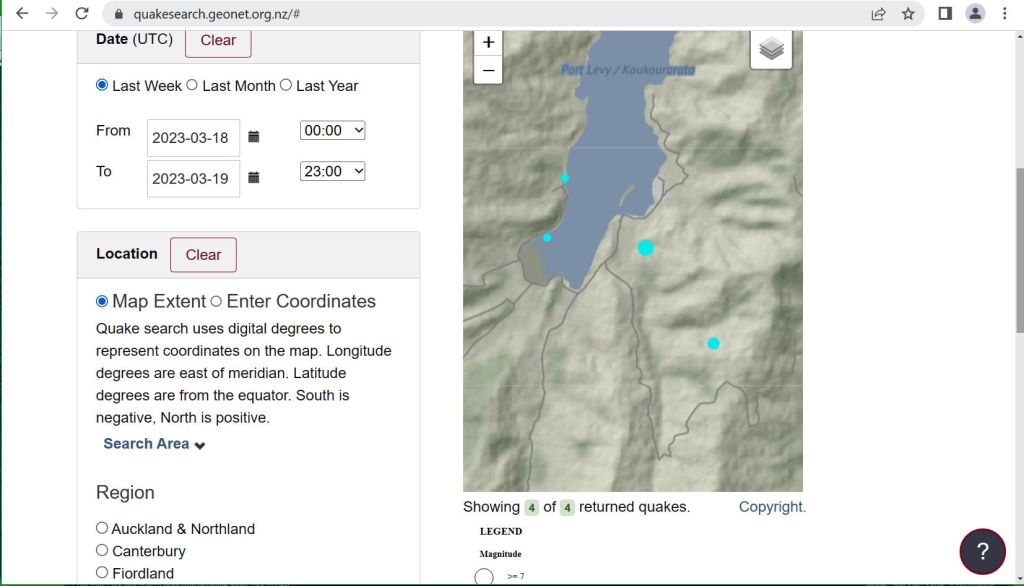Click the large cyan quake marker
The width and height of the screenshot is (1024, 586).
(x=646, y=247)
